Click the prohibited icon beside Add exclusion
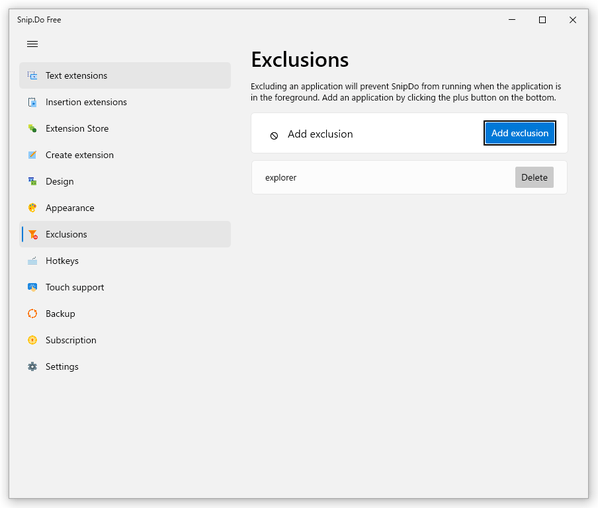Image resolution: width=598 pixels, height=508 pixels. (274, 135)
